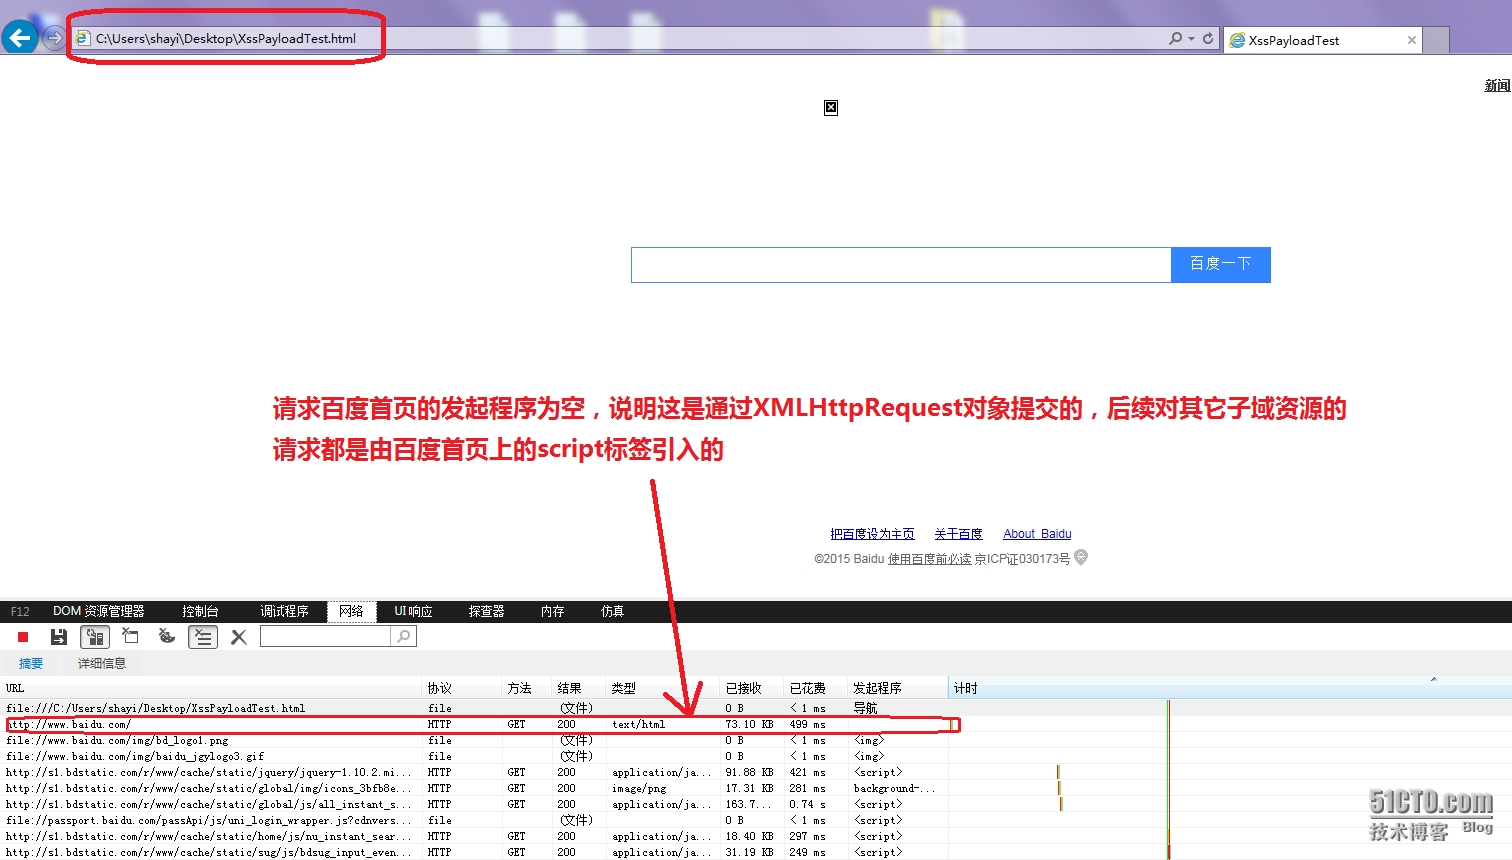Viewport: 1512px width, 860px height.
Task: Sort by the 已接收 column header
Action: [x=751, y=688]
